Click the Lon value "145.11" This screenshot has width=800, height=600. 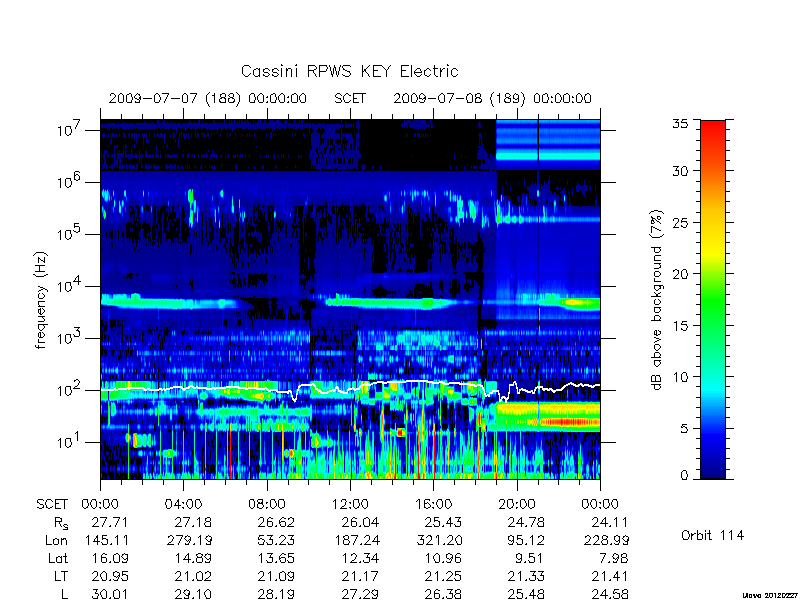(107, 540)
